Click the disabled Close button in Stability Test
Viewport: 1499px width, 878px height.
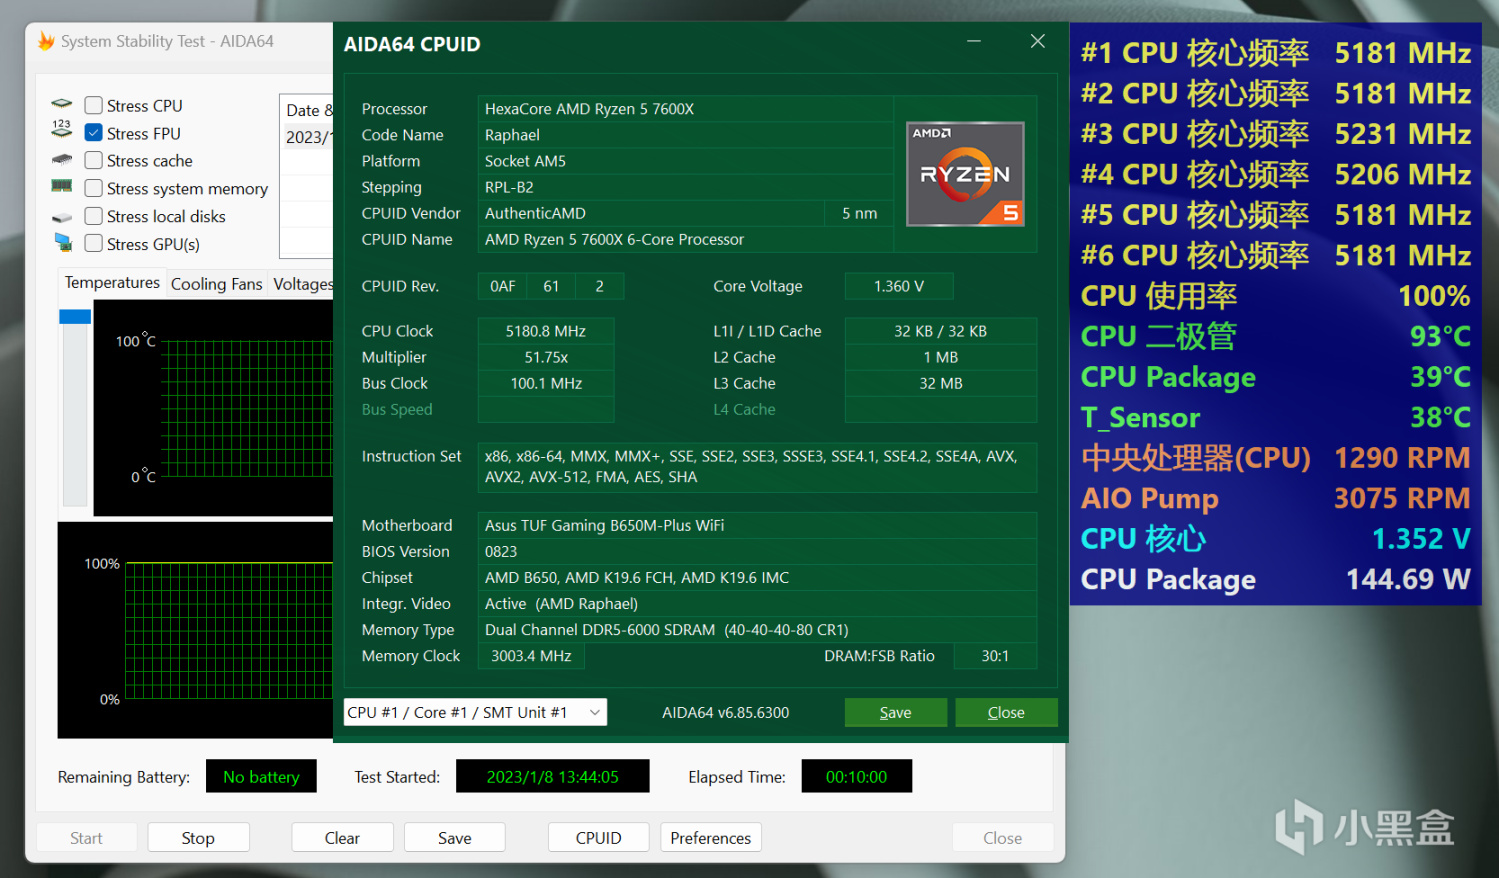[1003, 838]
